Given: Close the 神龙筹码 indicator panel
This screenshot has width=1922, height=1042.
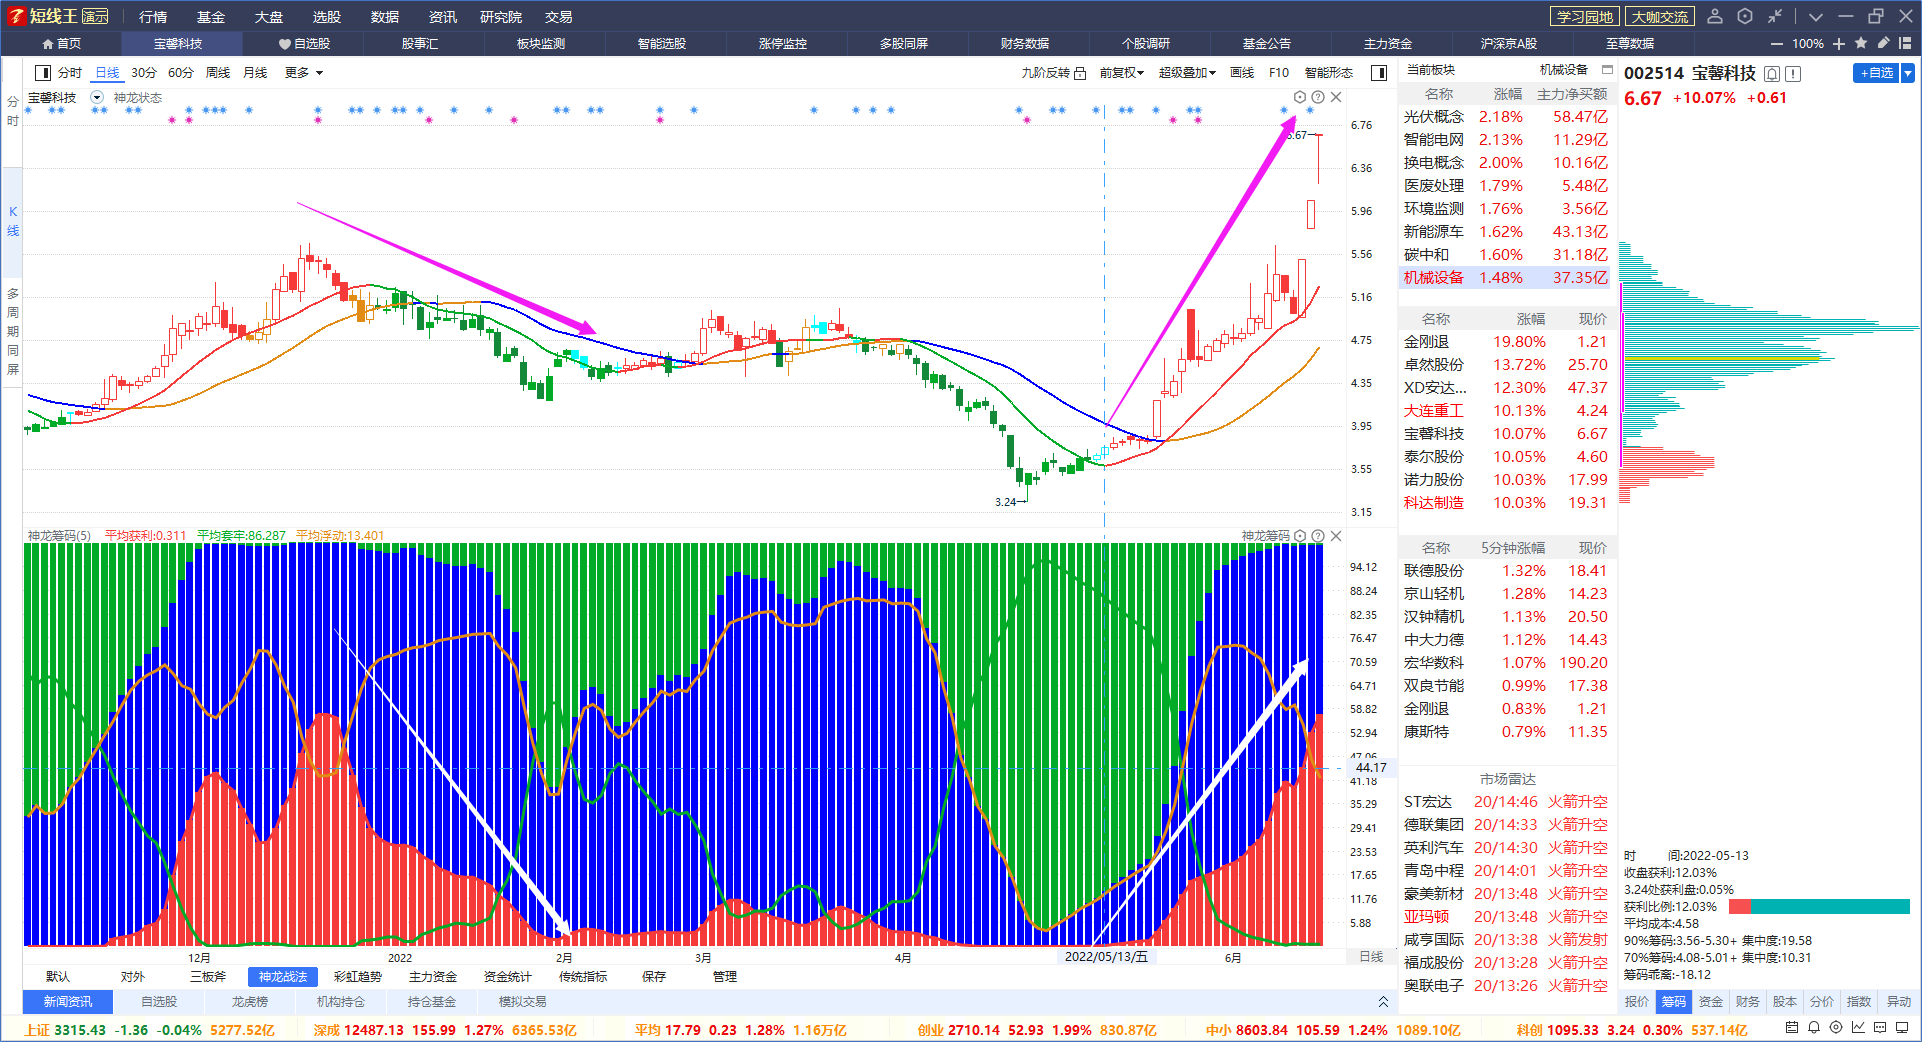Looking at the screenshot, I should click(x=1336, y=536).
